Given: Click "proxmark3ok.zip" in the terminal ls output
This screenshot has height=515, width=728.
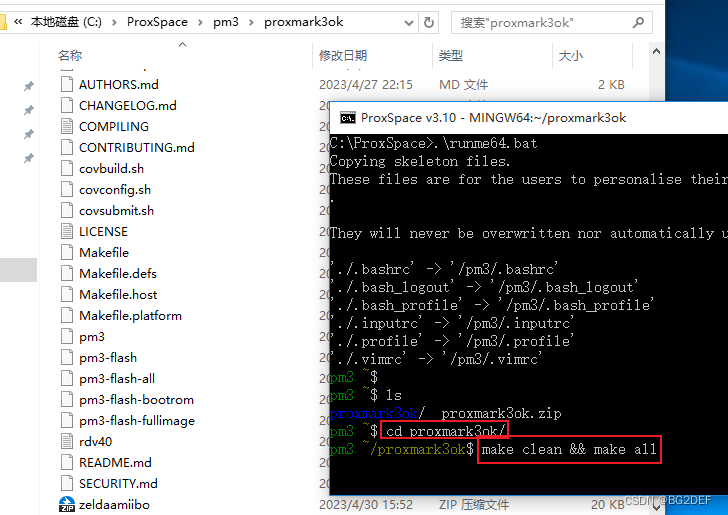Looking at the screenshot, I should (501, 413).
